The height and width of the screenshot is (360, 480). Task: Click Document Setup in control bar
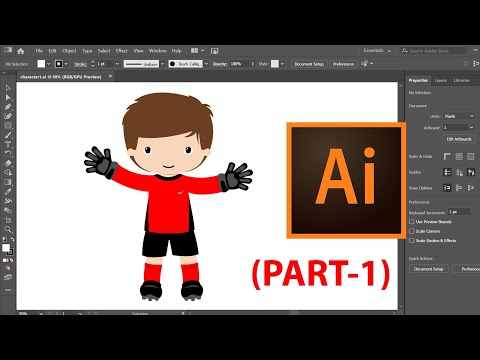tap(309, 64)
